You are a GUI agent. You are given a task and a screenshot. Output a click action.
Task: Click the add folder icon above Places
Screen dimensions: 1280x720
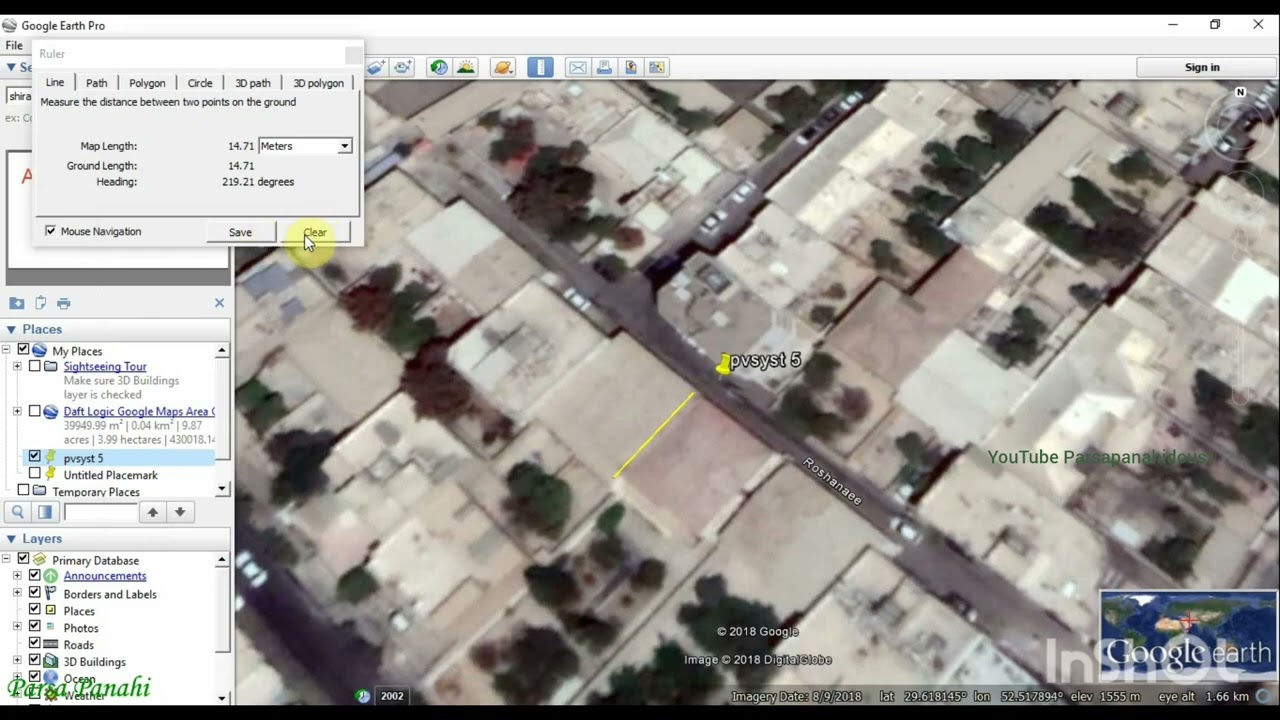coord(16,303)
